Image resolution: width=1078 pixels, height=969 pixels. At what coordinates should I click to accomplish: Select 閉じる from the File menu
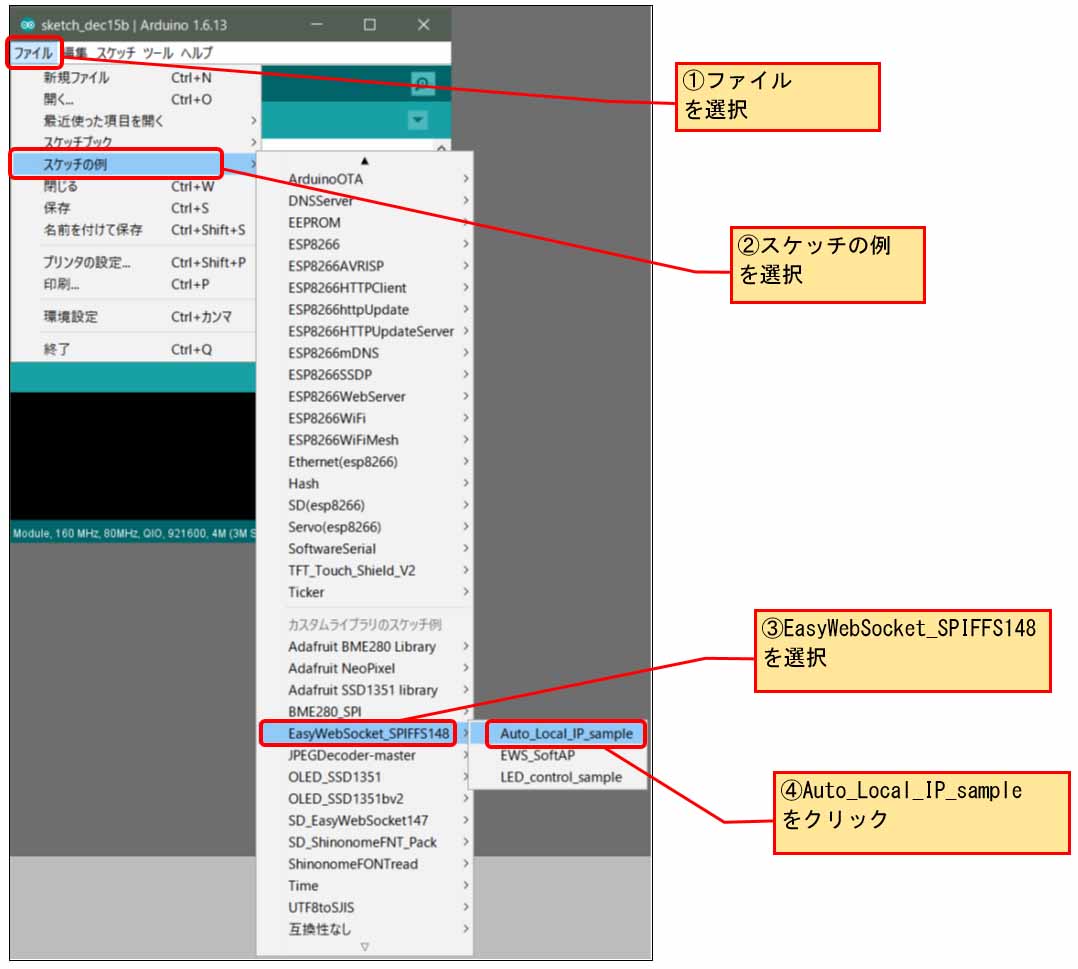coord(135,186)
